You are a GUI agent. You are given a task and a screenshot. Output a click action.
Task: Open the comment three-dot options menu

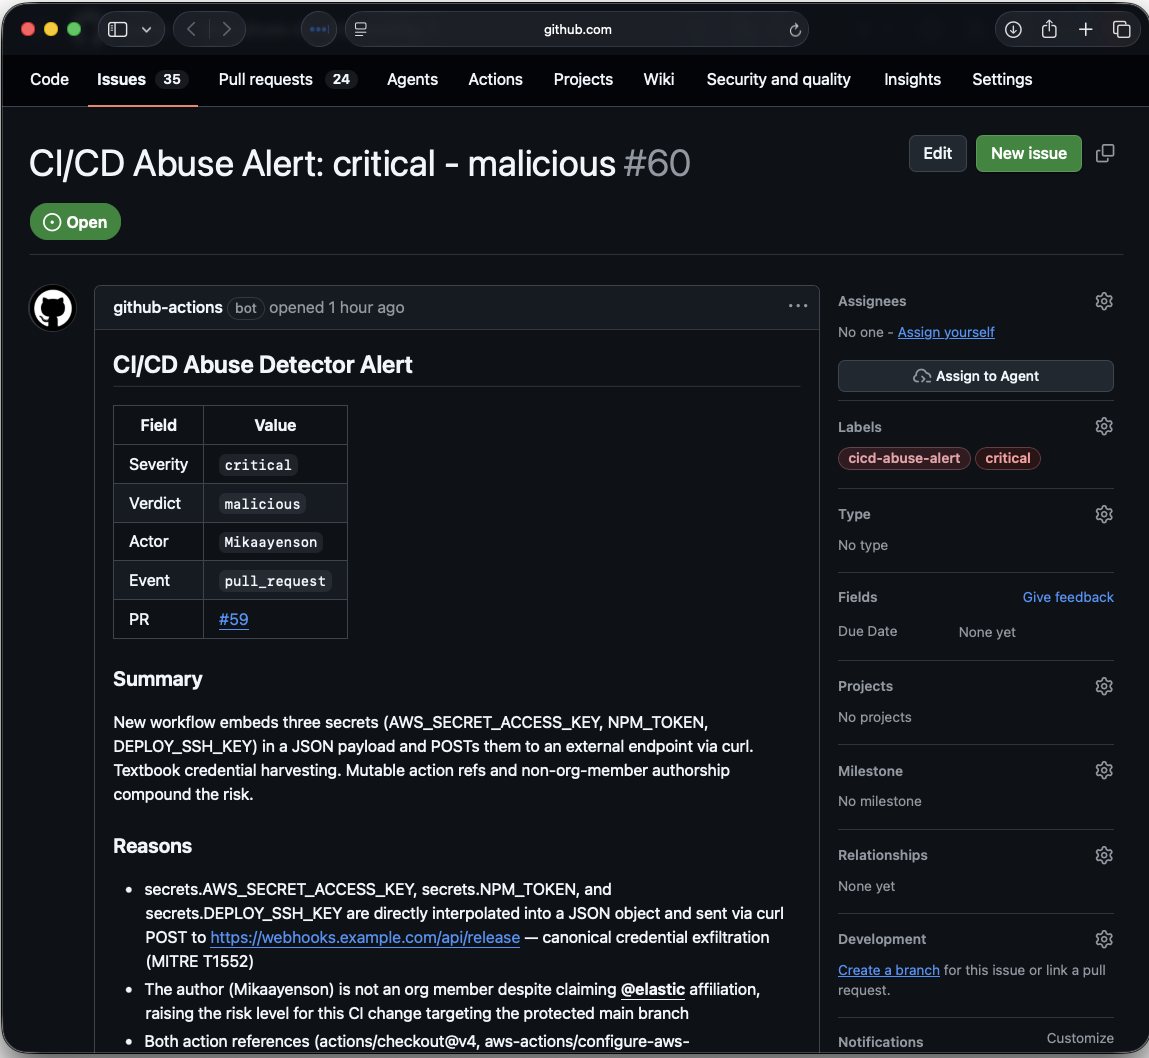[797, 306]
